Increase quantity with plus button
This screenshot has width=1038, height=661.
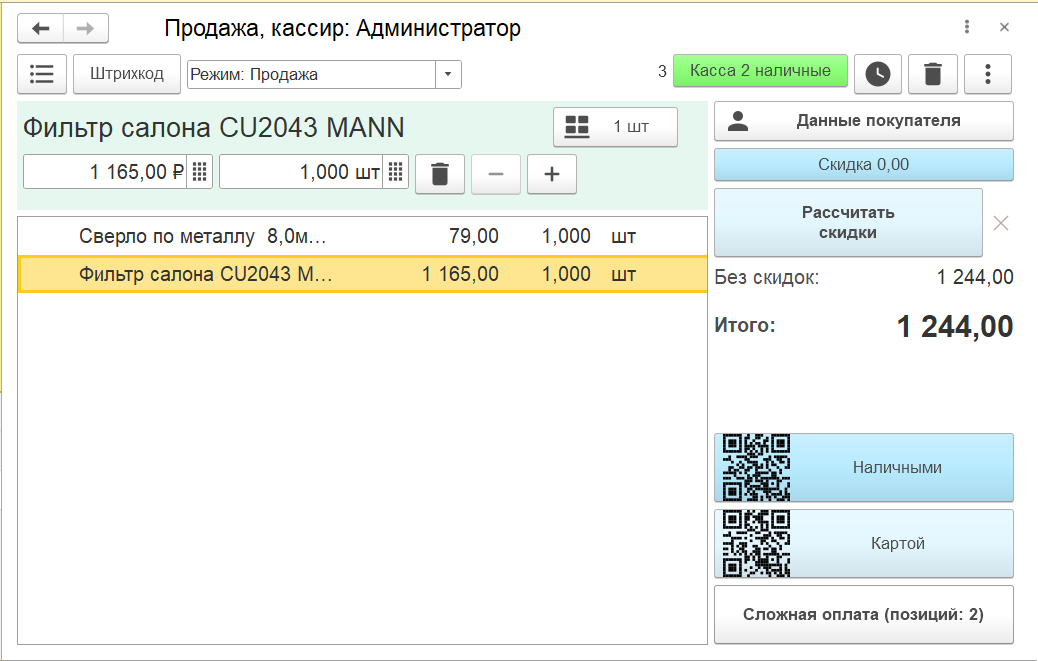click(x=551, y=174)
